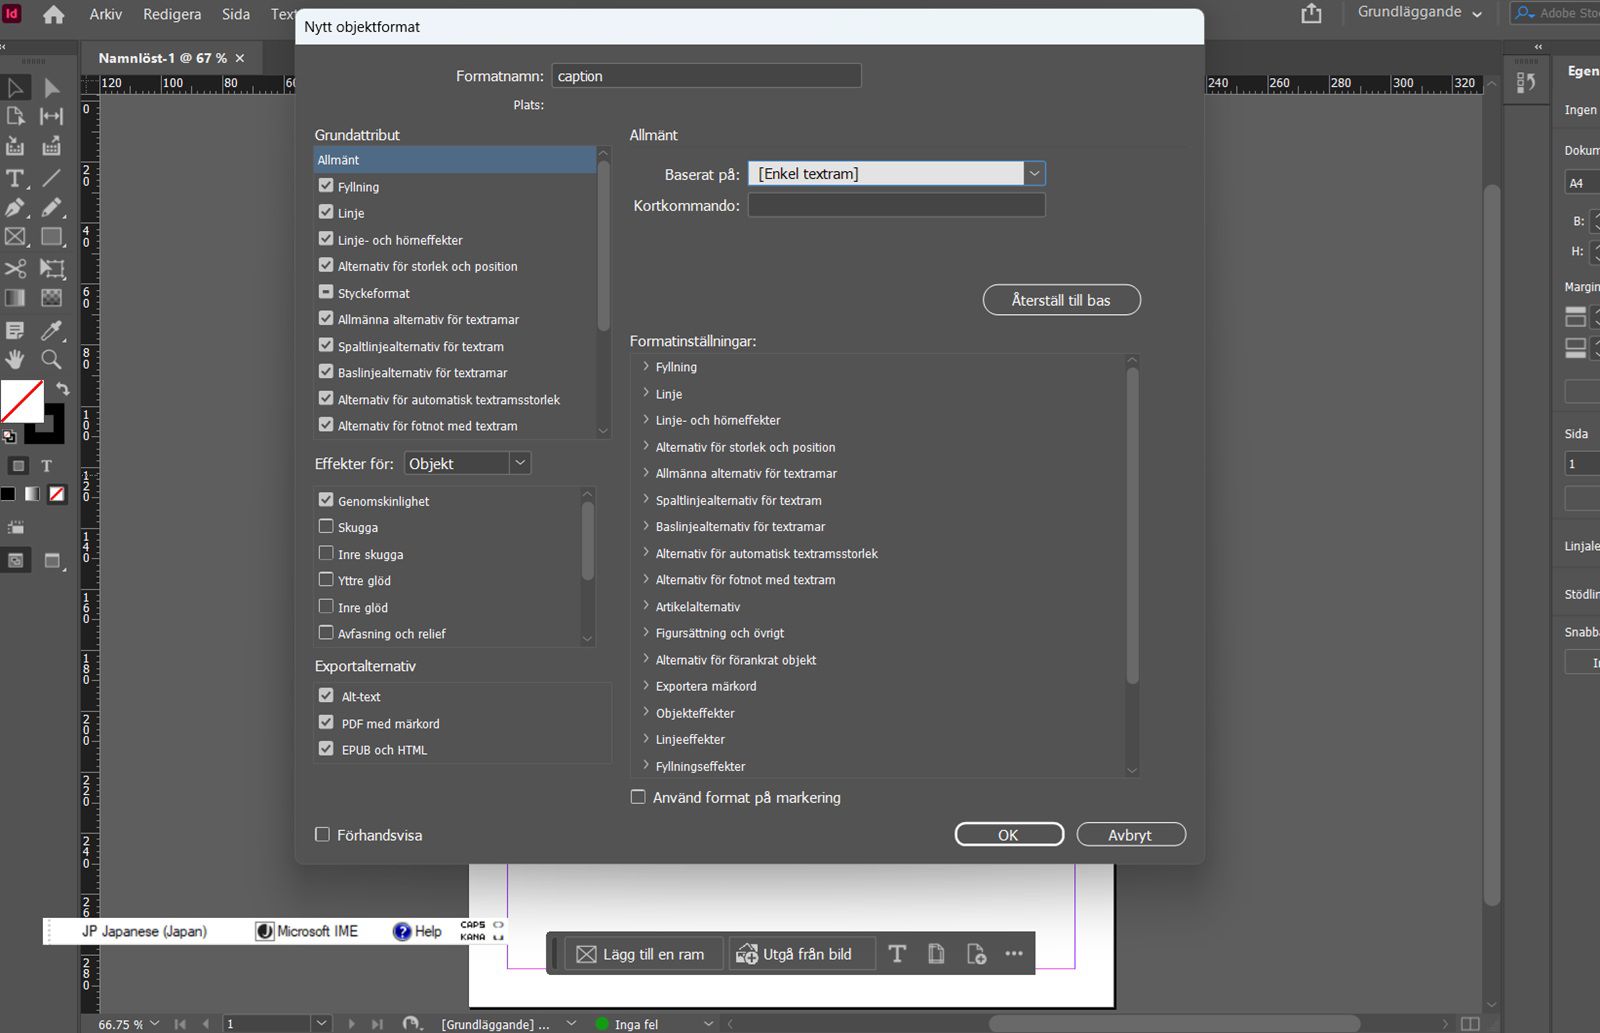Select the Pencil tool

(x=52, y=208)
